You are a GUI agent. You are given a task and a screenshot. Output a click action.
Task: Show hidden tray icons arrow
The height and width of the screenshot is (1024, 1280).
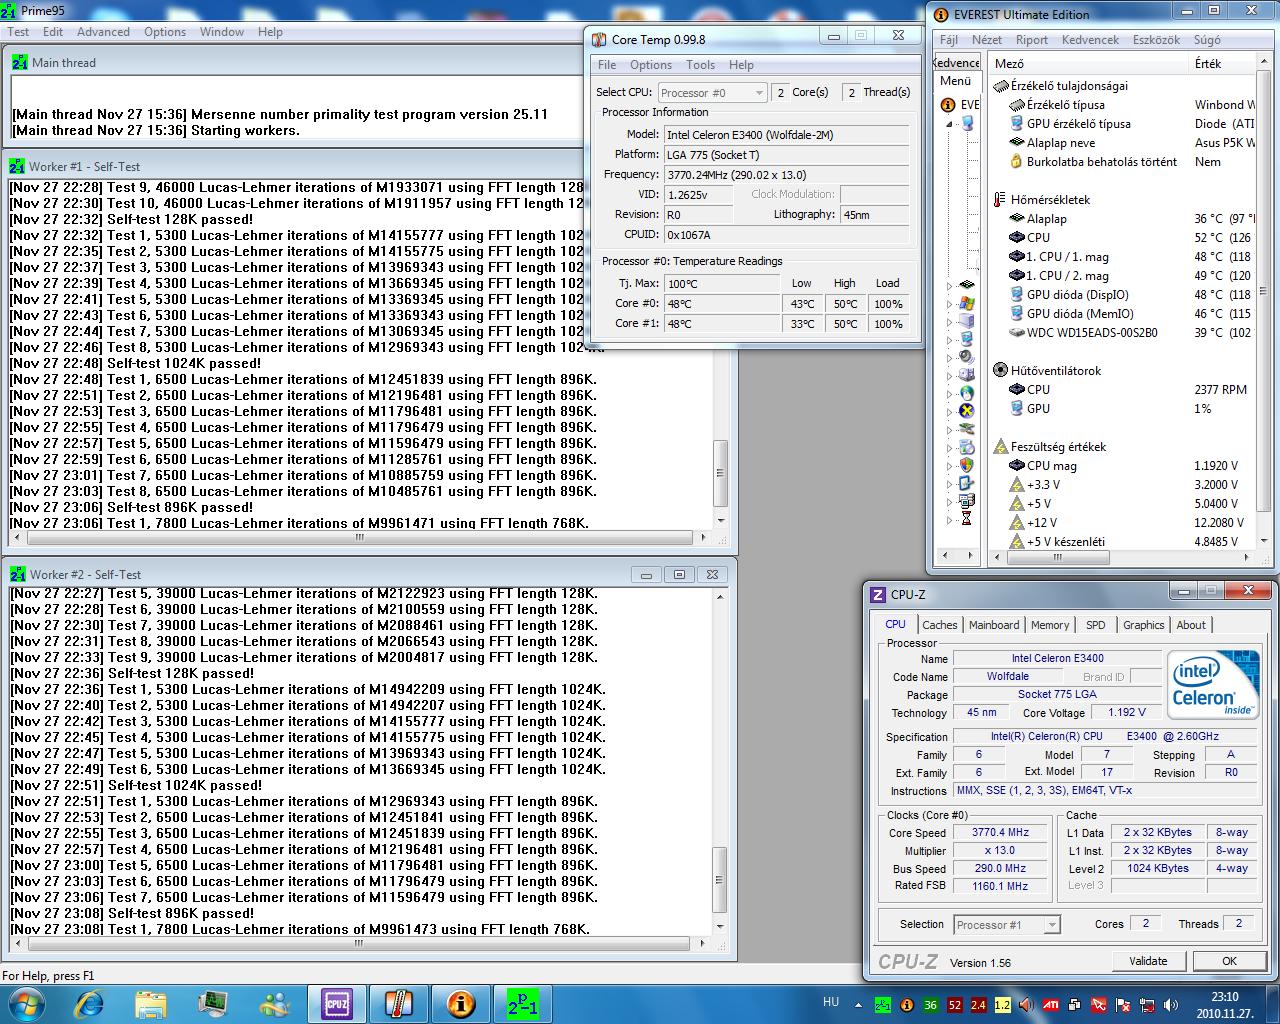pos(858,1004)
